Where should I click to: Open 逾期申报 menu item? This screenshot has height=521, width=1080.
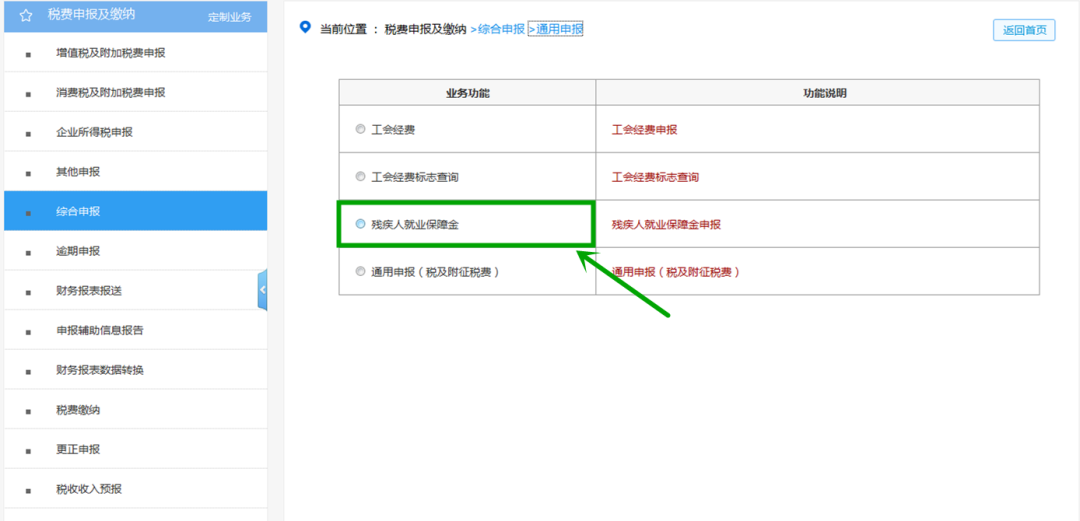[136, 251]
